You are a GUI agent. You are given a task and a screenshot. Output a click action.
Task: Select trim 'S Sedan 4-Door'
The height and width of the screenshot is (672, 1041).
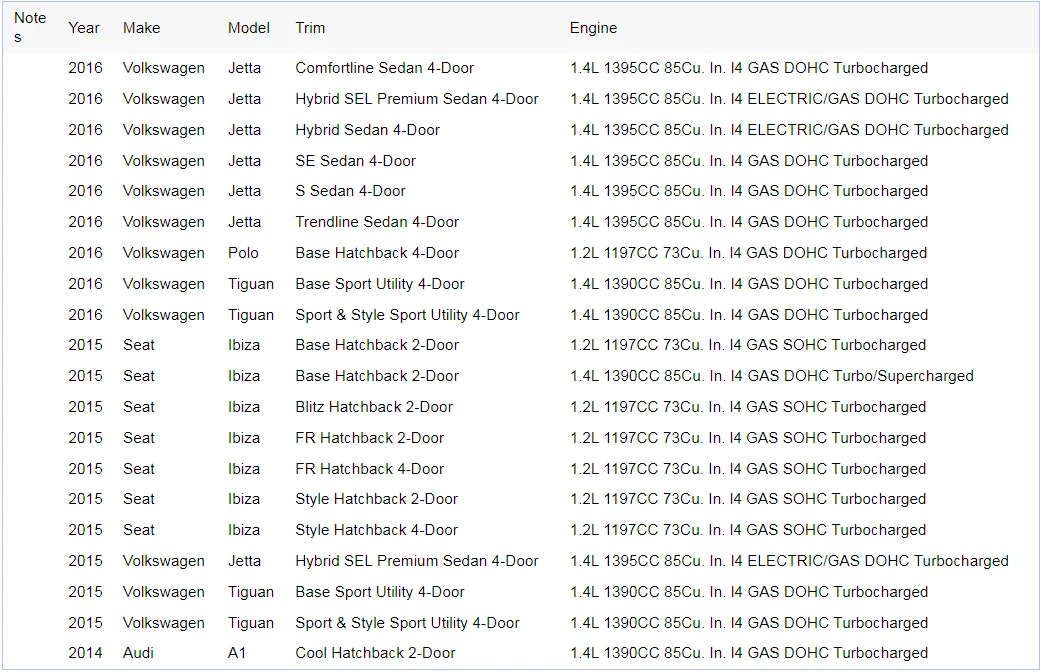click(350, 191)
